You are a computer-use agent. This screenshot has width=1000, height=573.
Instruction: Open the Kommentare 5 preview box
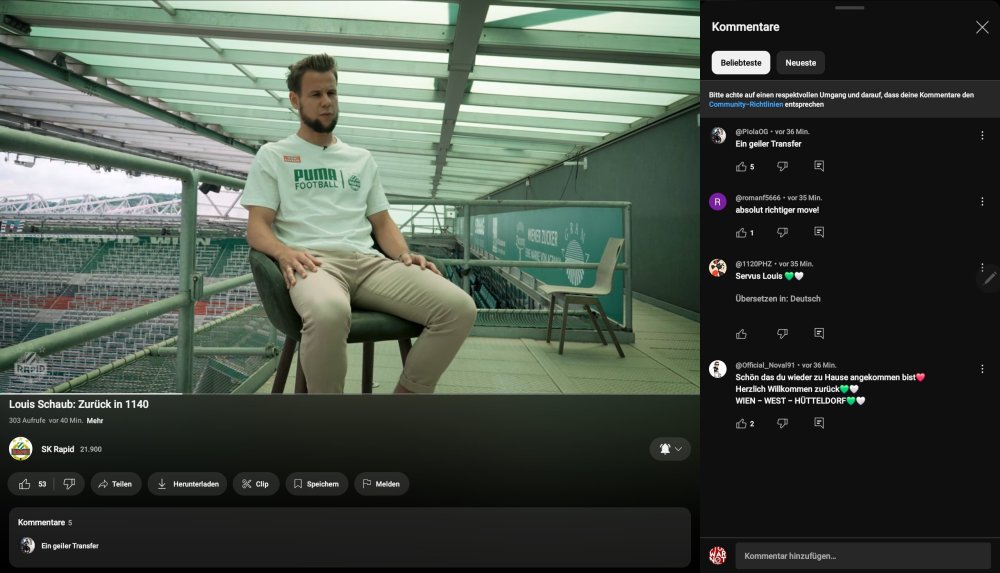(349, 537)
